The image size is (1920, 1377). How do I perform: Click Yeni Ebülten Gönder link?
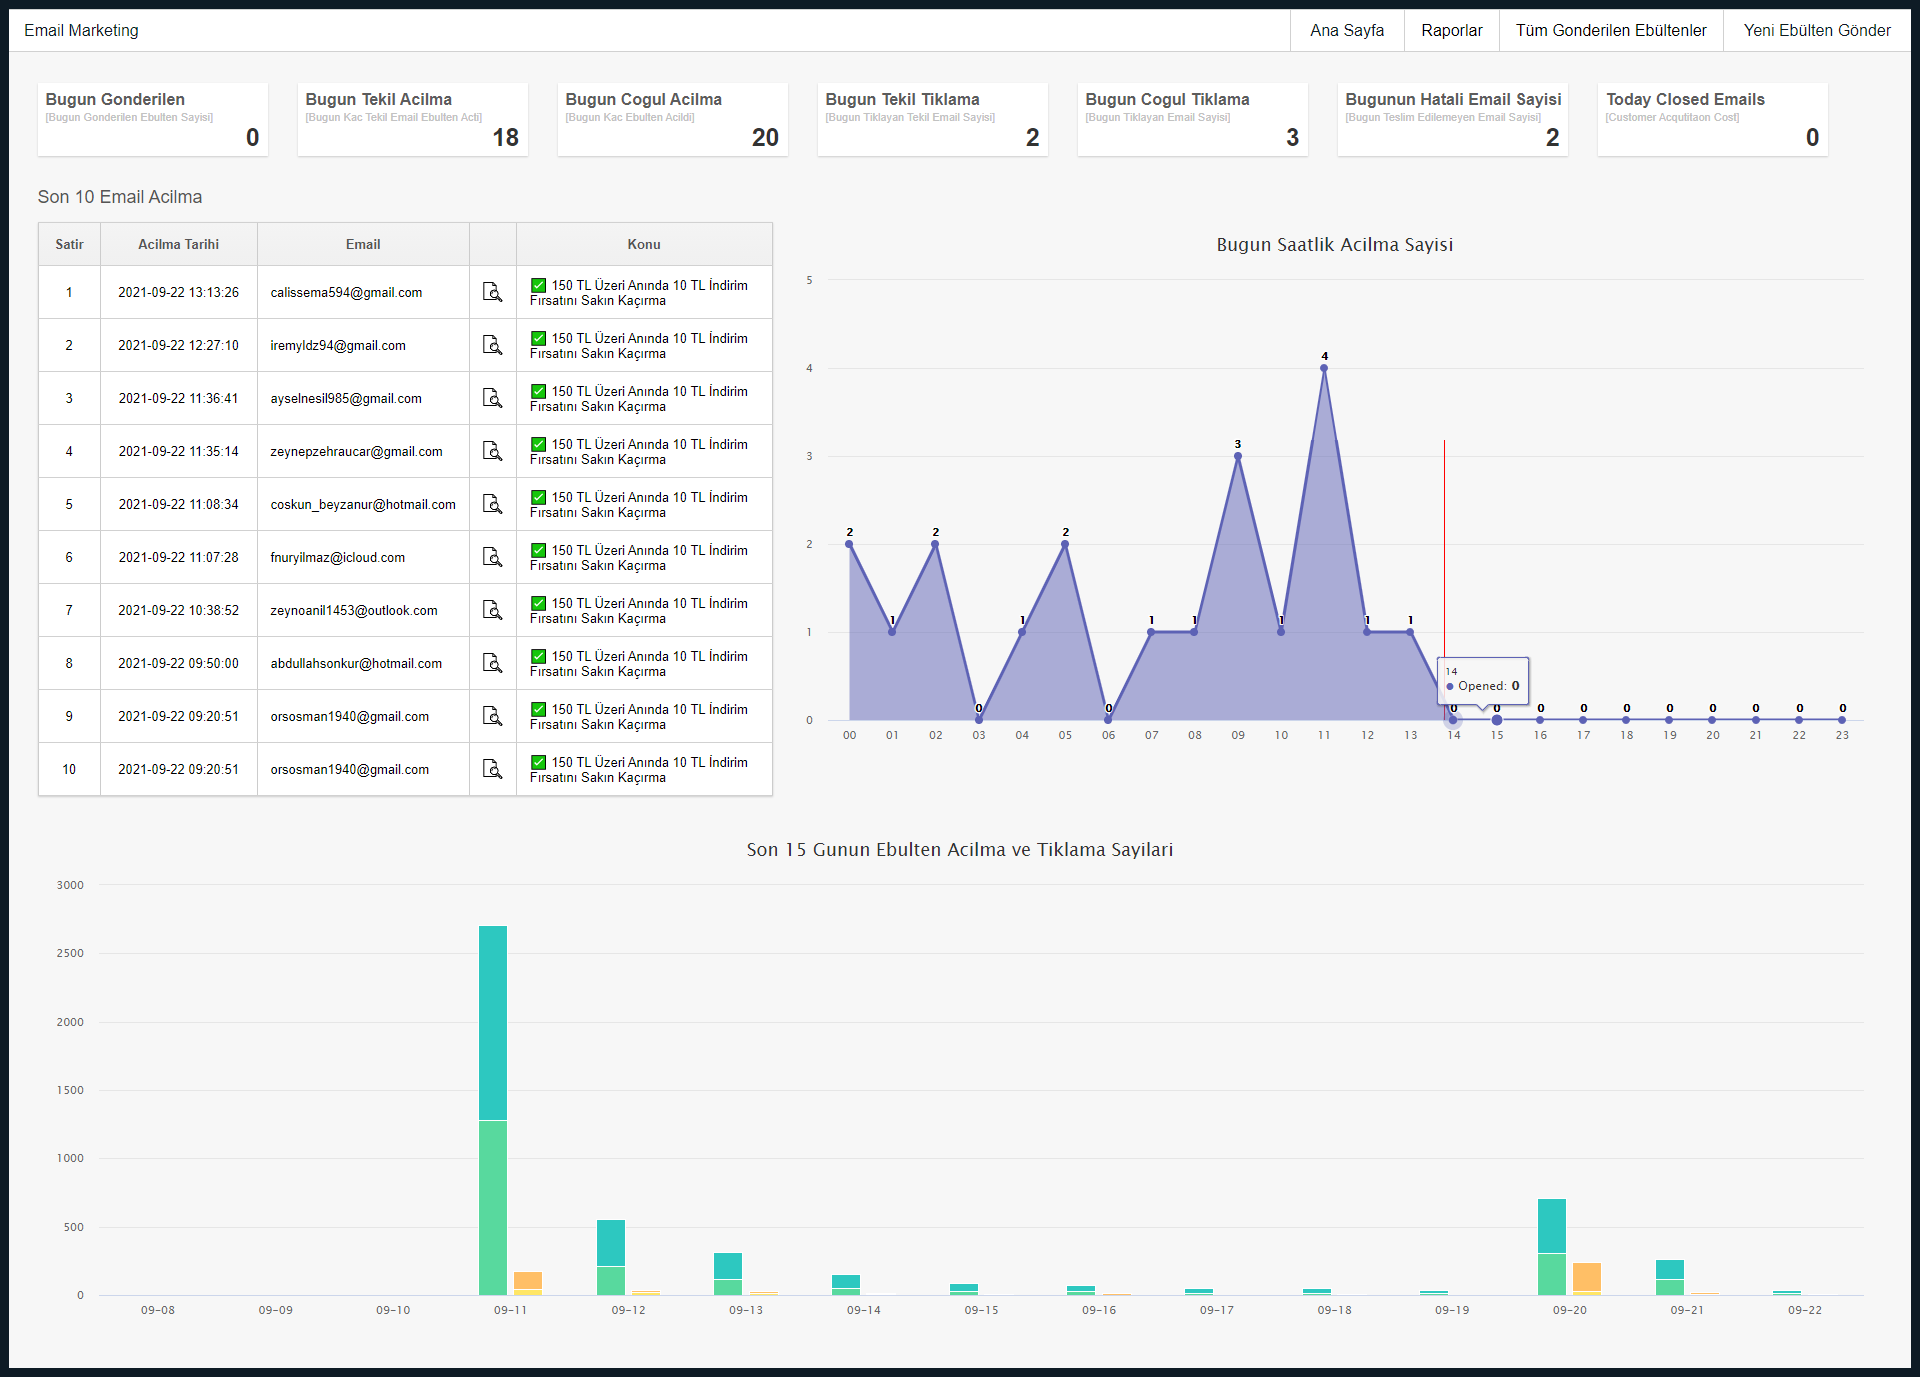click(1816, 30)
